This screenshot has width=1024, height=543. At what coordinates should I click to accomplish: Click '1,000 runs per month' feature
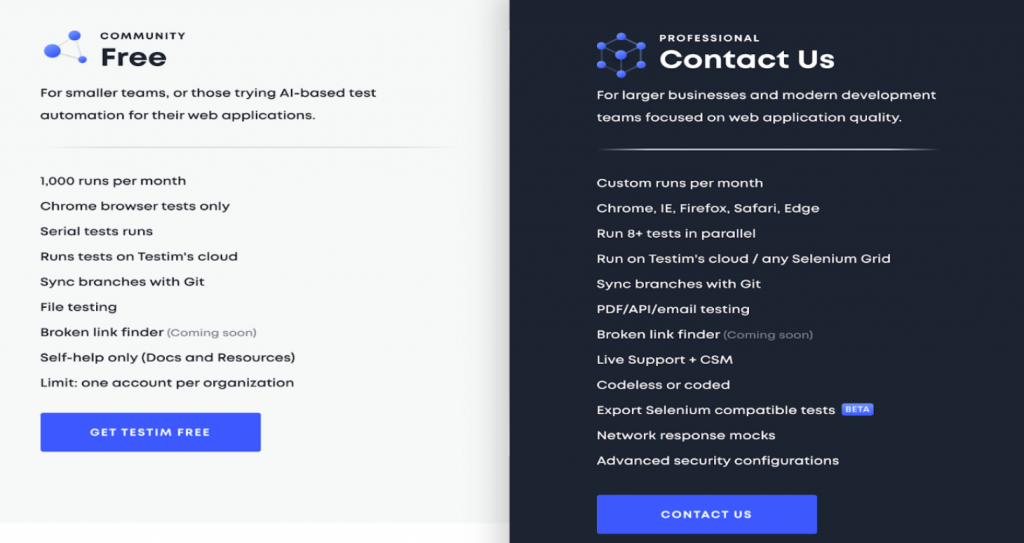(113, 181)
